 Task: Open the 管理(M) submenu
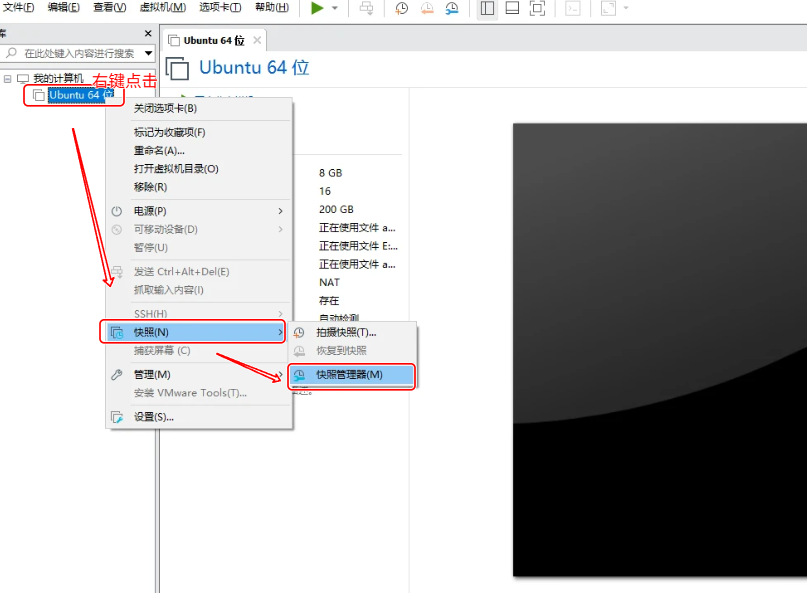tap(200, 375)
